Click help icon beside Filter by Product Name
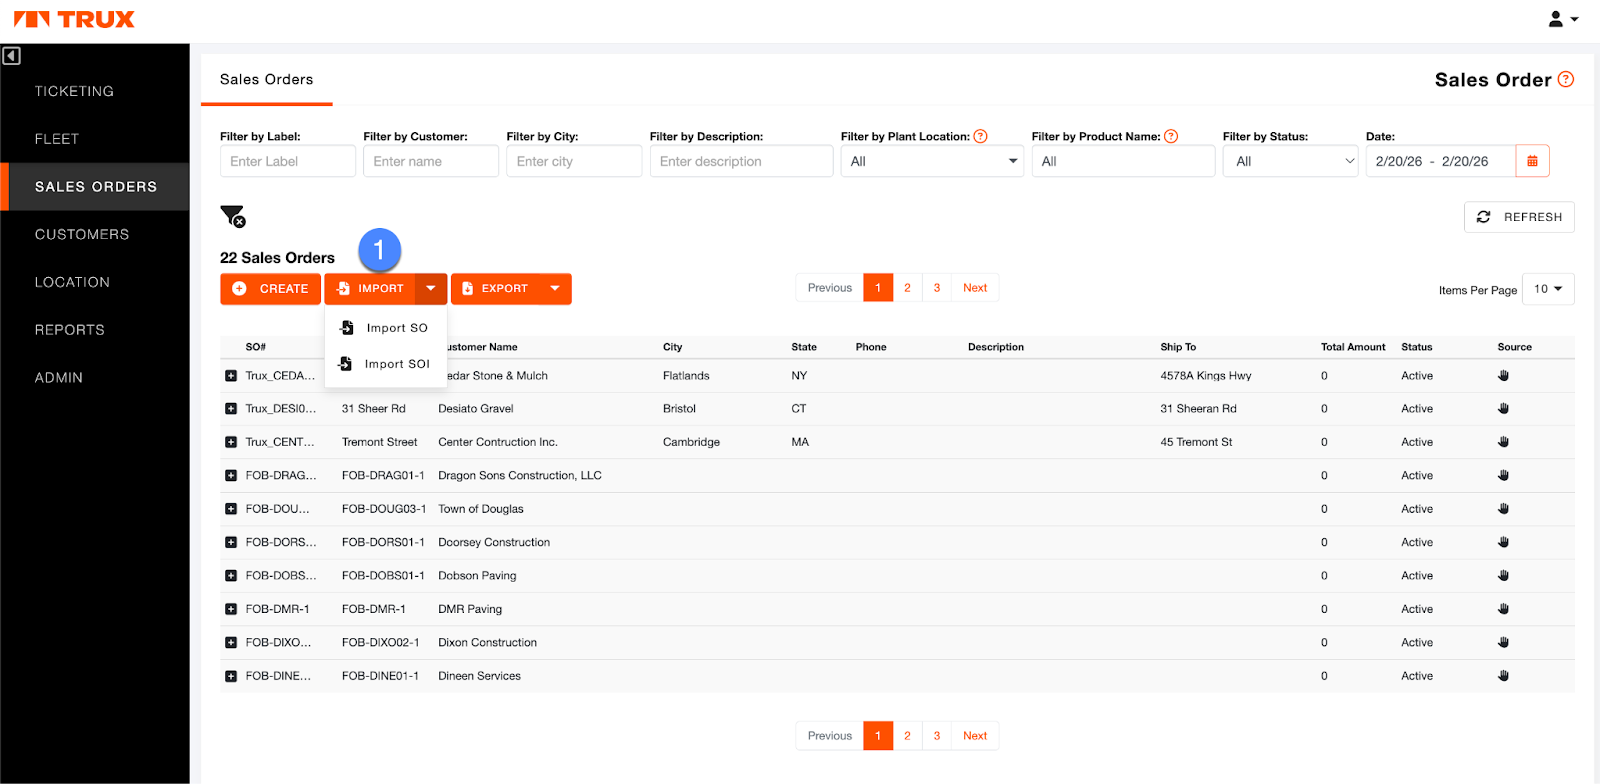The height and width of the screenshot is (784, 1600). 1171,136
